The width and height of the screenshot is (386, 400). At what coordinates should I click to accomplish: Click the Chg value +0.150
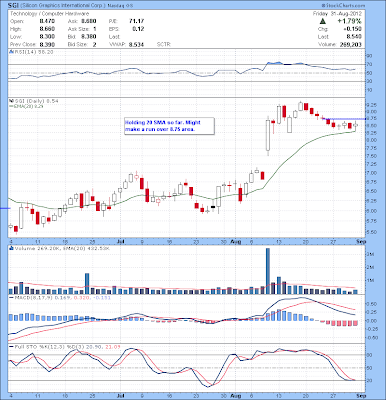(x=352, y=29)
